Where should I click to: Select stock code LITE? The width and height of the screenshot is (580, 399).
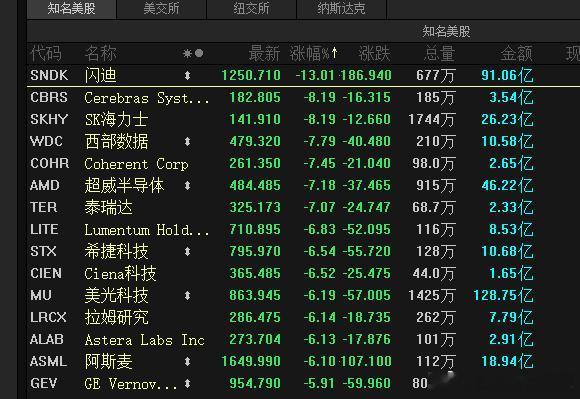[x=44, y=230]
